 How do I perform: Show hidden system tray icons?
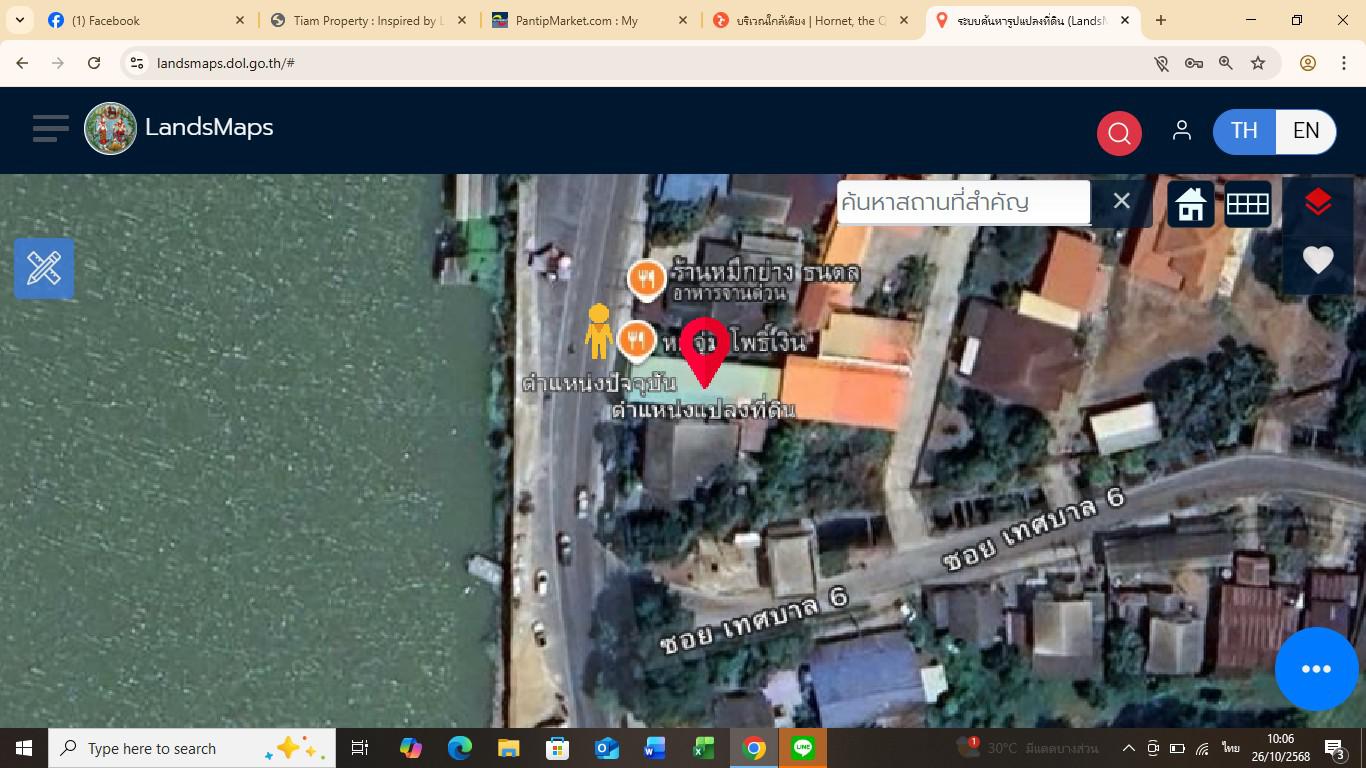point(1128,748)
